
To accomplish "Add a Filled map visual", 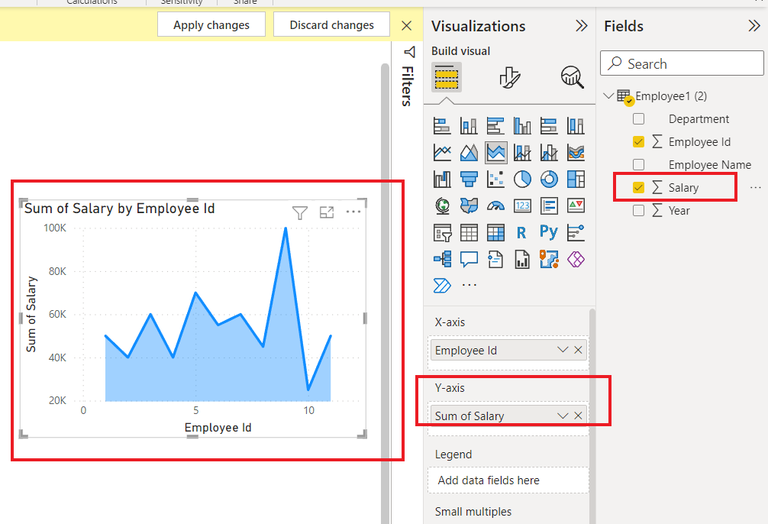I will pyautogui.click(x=469, y=206).
